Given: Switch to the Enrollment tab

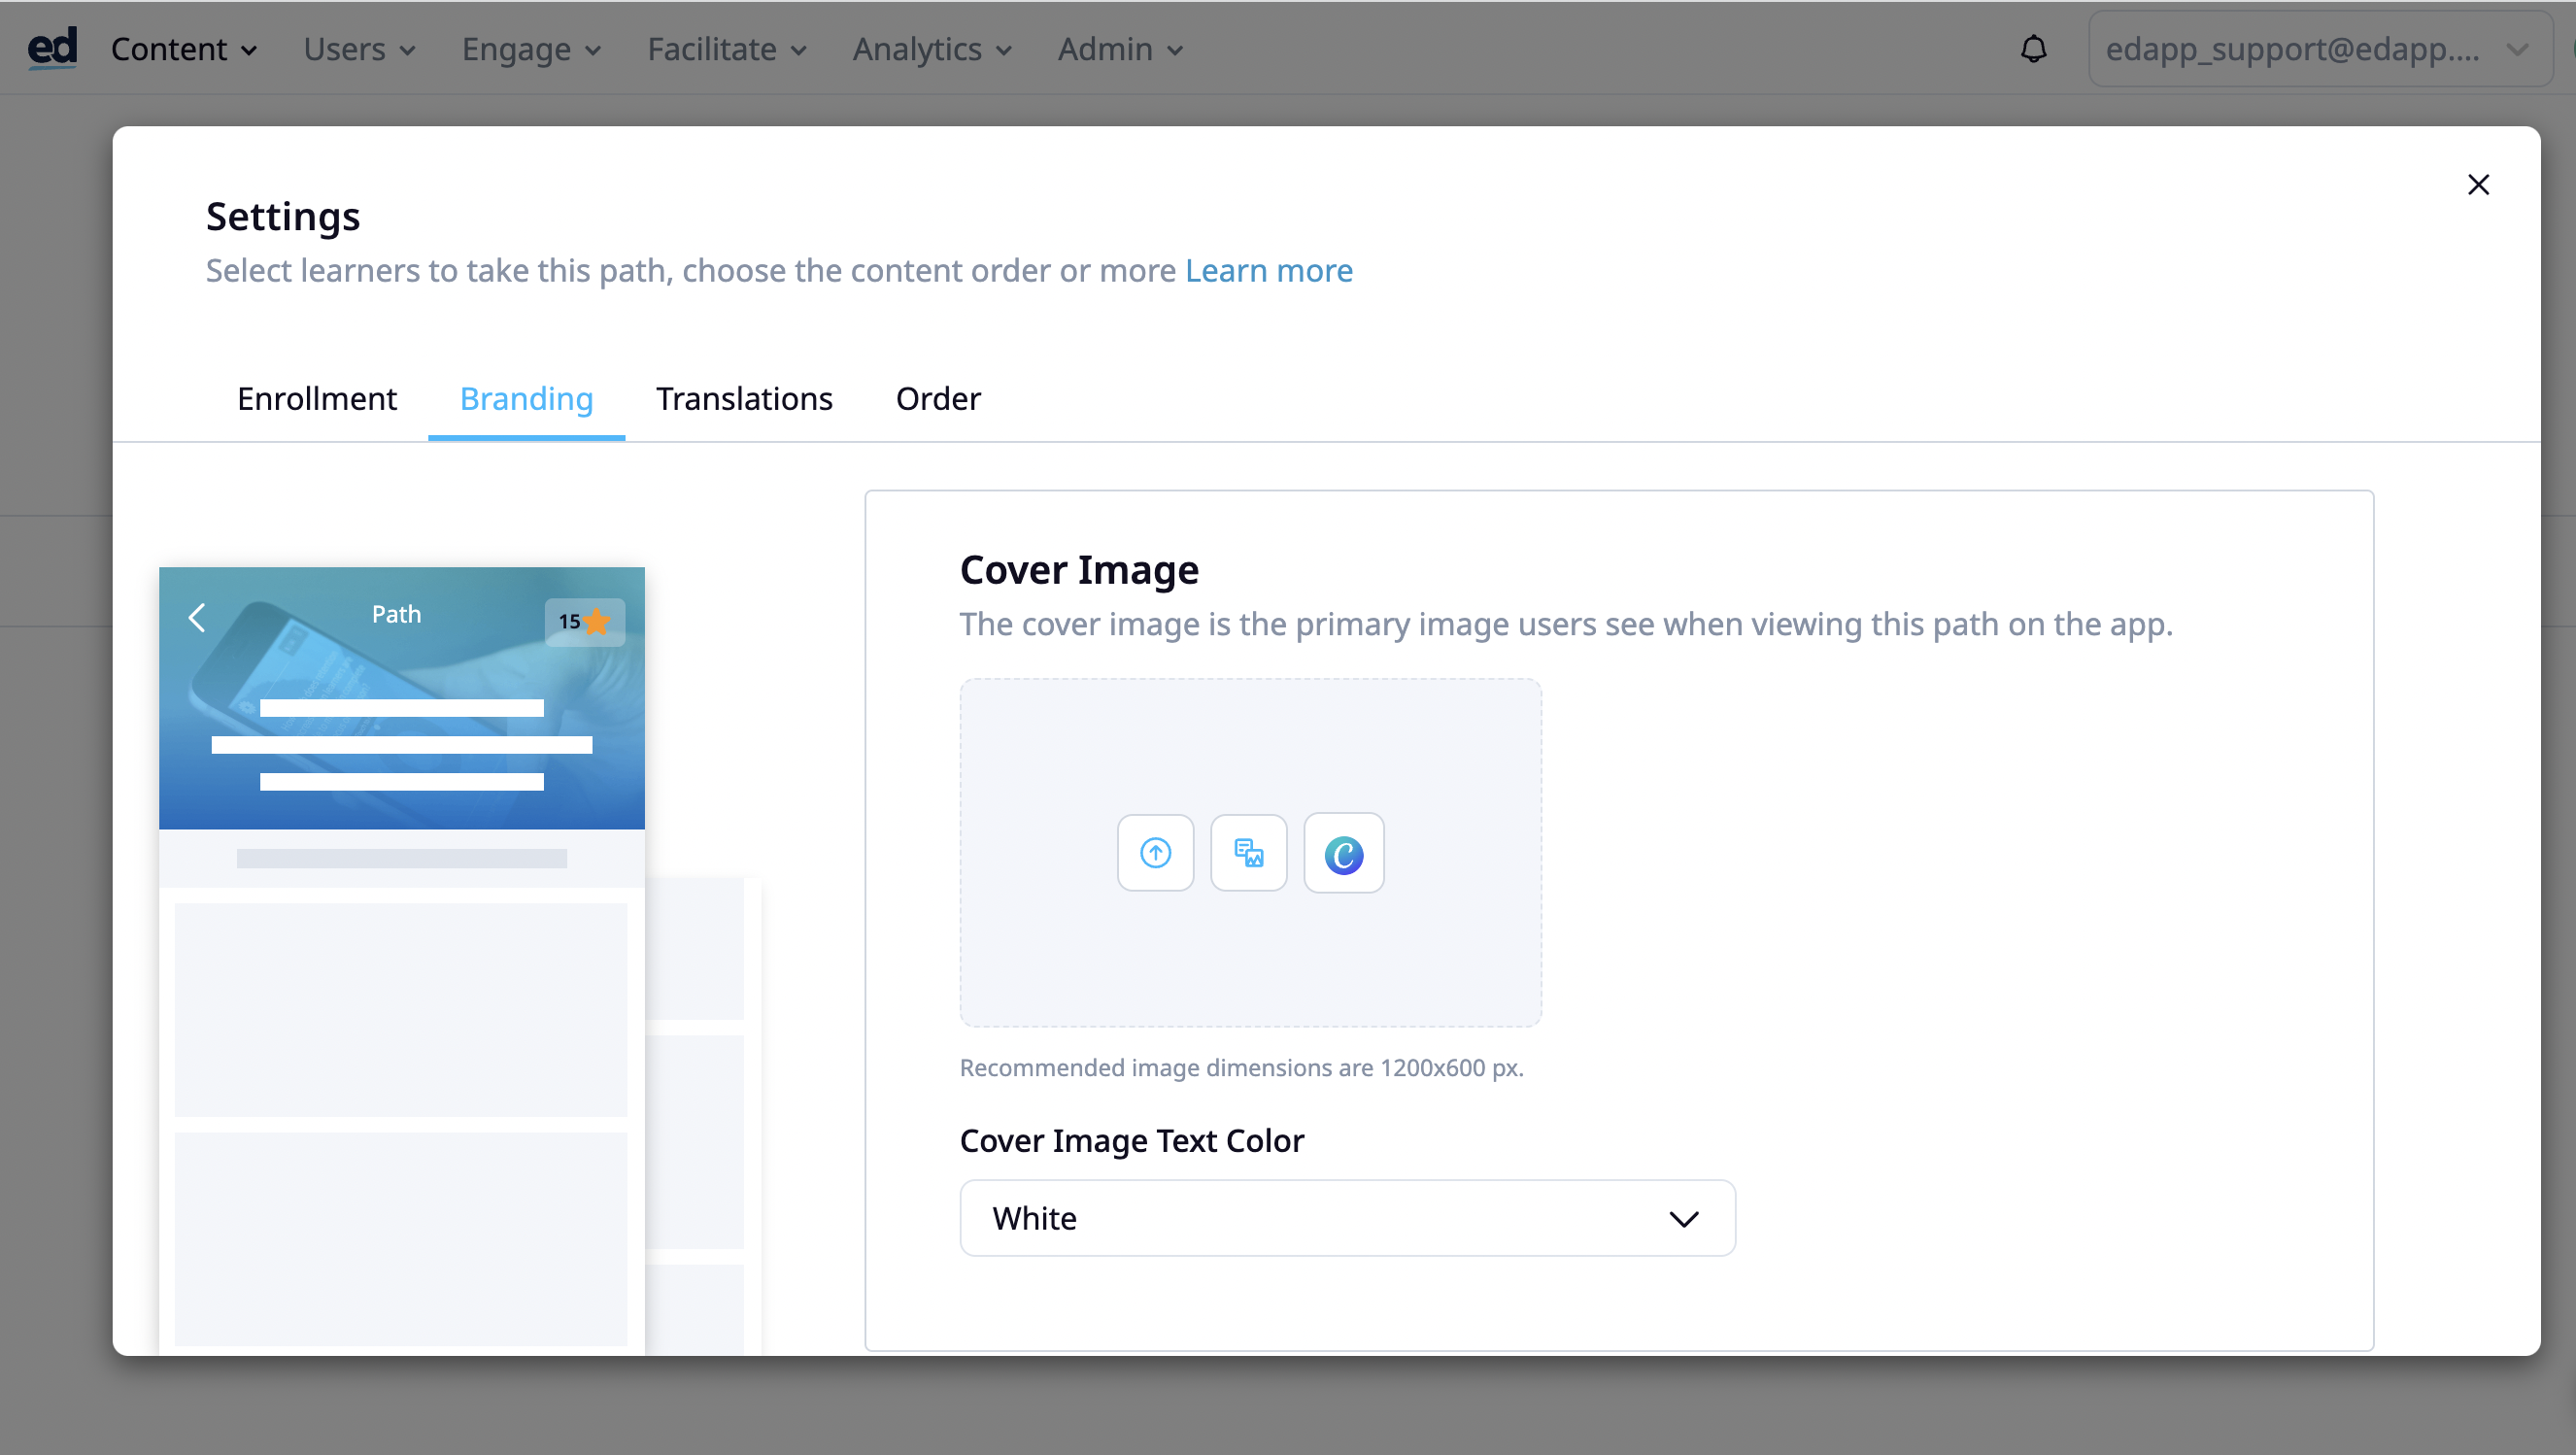Looking at the screenshot, I should click(317, 399).
